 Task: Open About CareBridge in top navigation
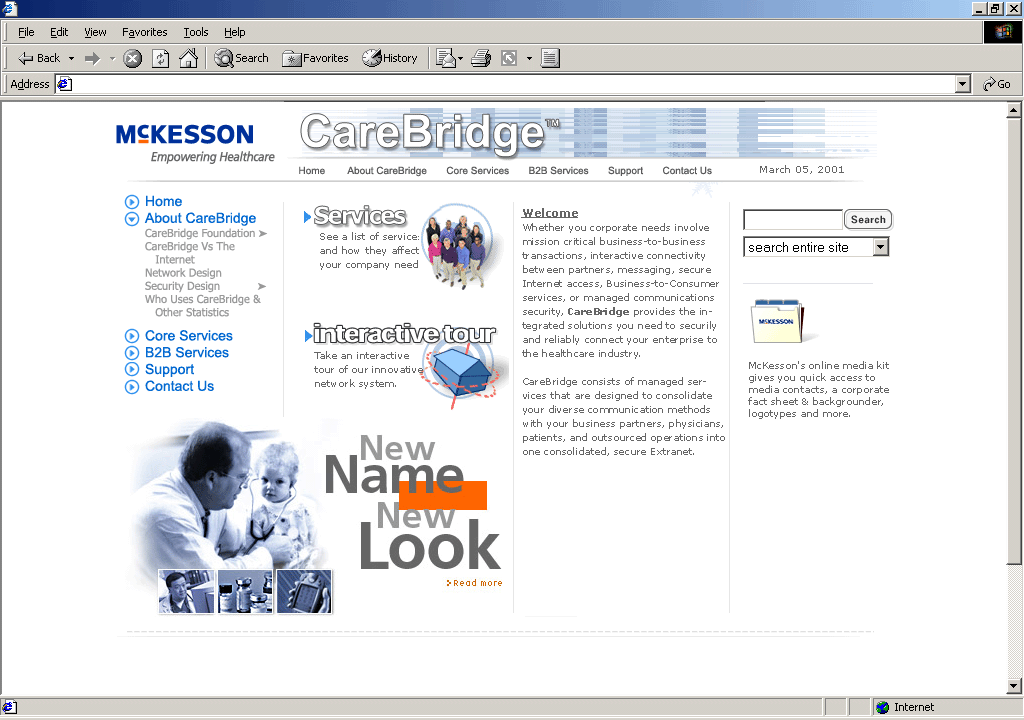pos(387,171)
